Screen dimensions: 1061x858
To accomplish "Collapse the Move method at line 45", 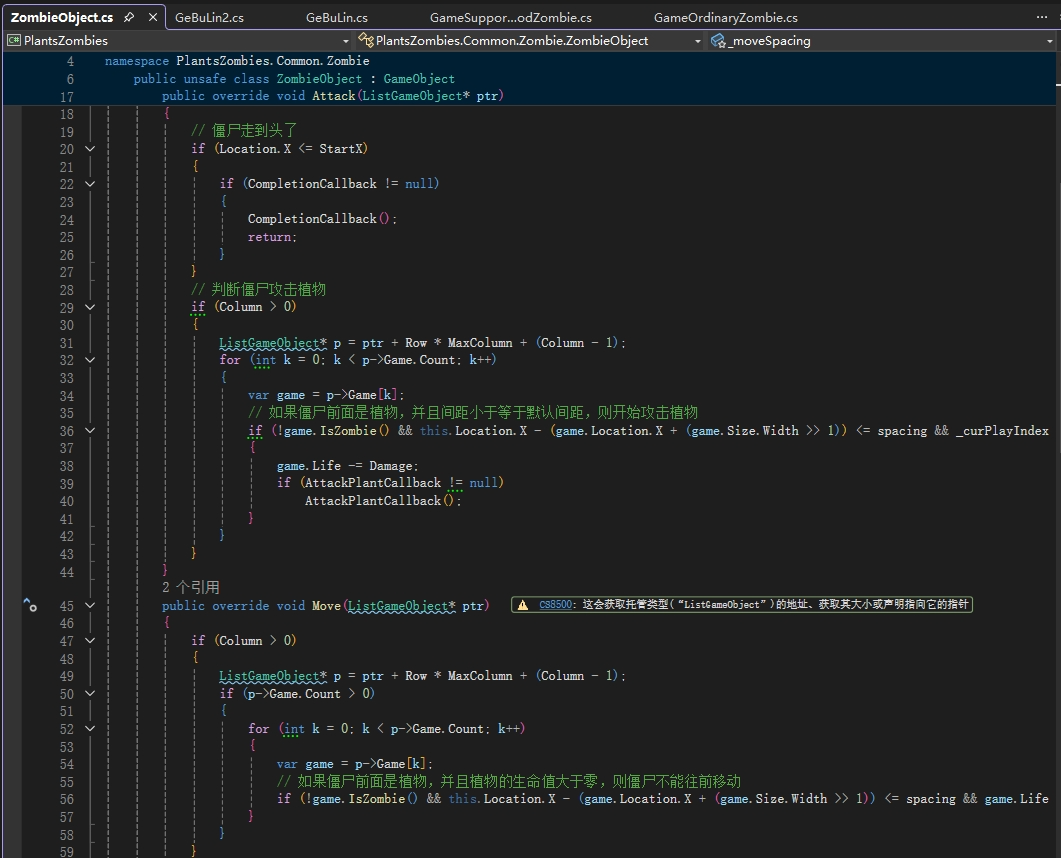I will [x=90, y=606].
